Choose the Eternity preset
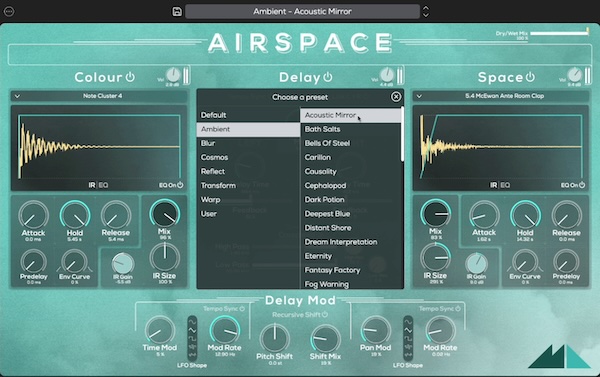Screen dimensions: 600x377 [350, 256]
